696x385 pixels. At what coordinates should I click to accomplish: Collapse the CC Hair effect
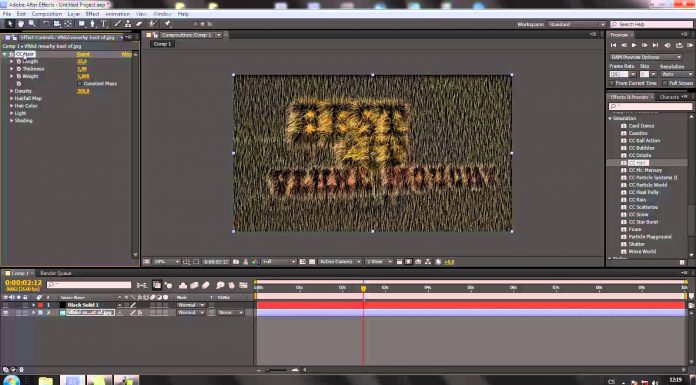tap(5, 54)
